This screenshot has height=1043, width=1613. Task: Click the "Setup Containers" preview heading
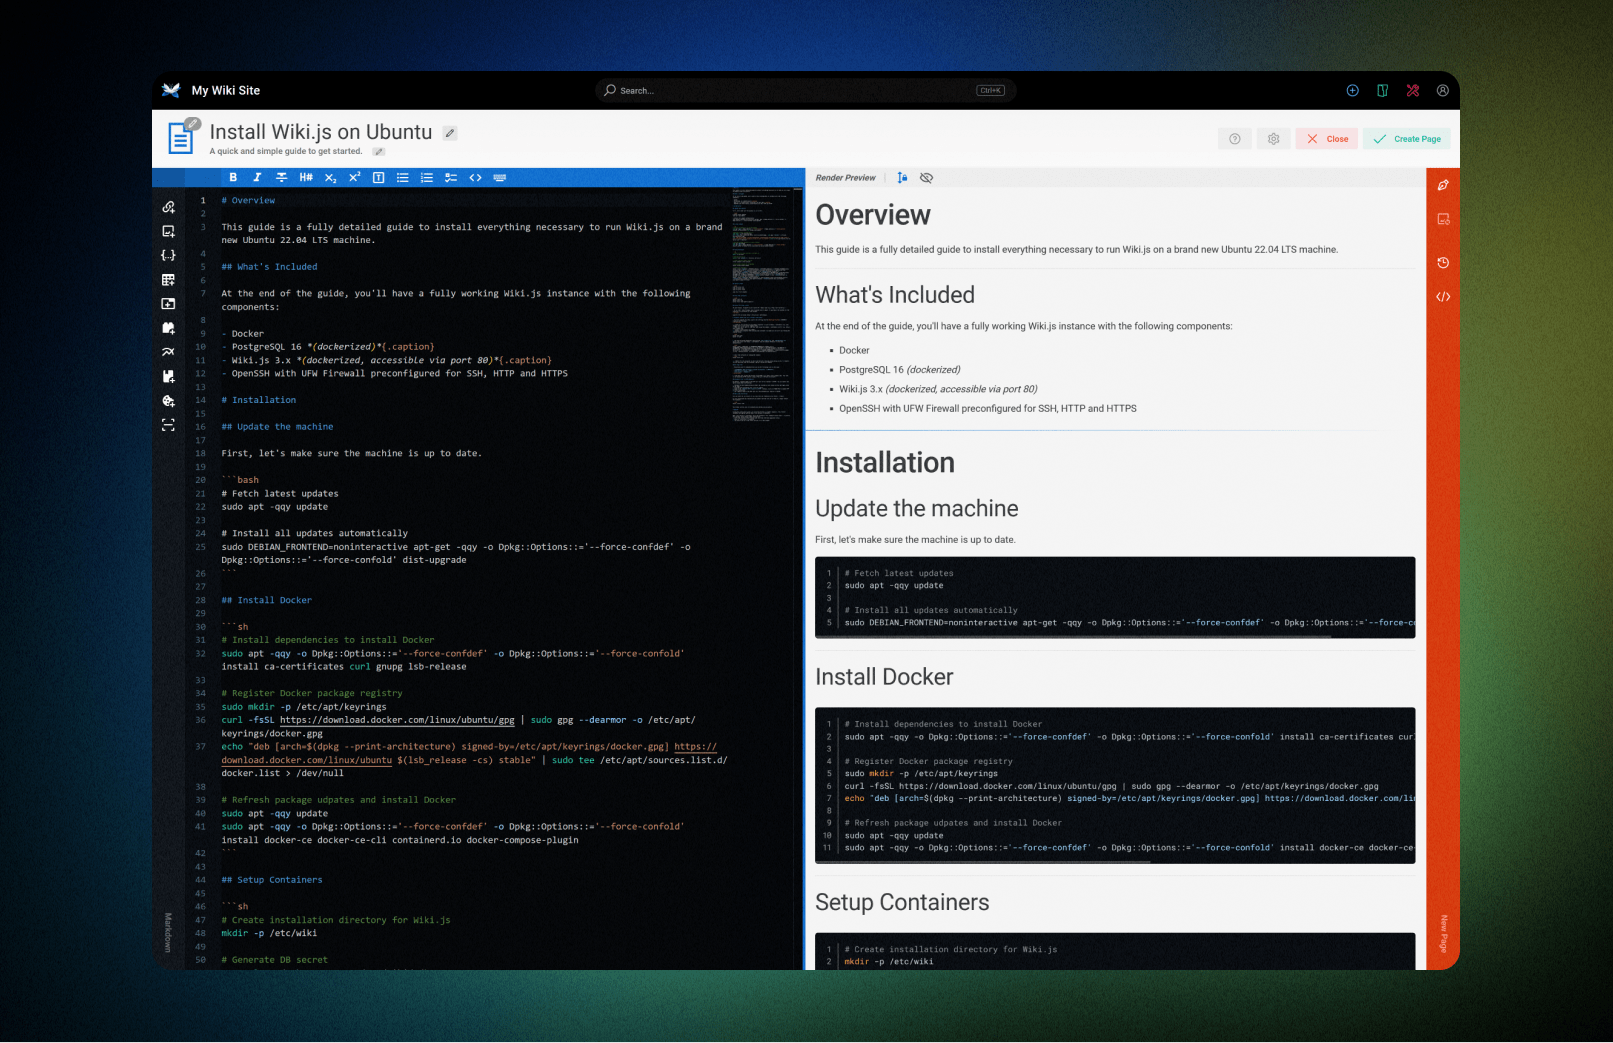(x=902, y=902)
